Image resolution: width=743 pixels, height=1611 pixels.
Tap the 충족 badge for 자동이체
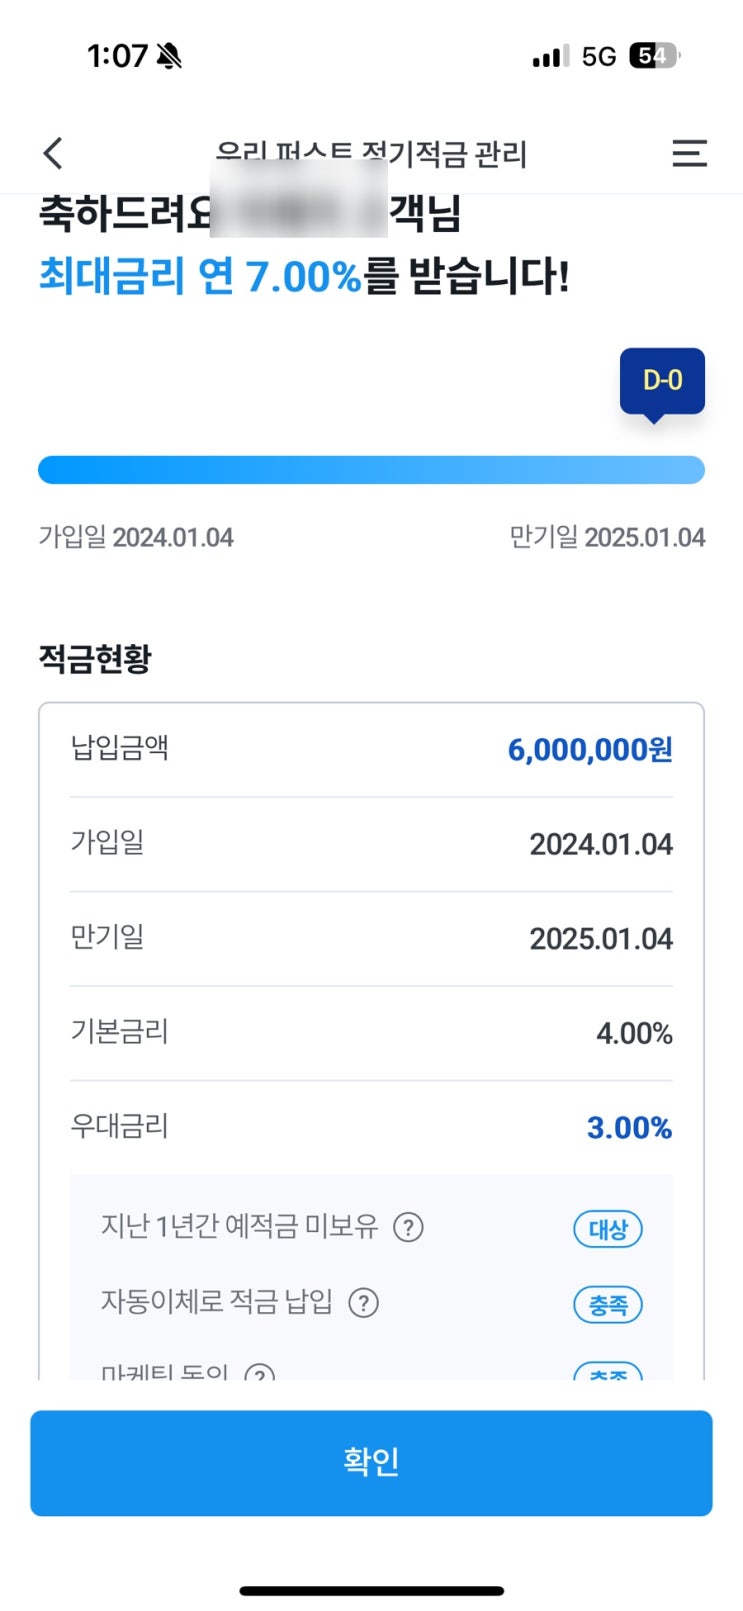[x=608, y=1305]
